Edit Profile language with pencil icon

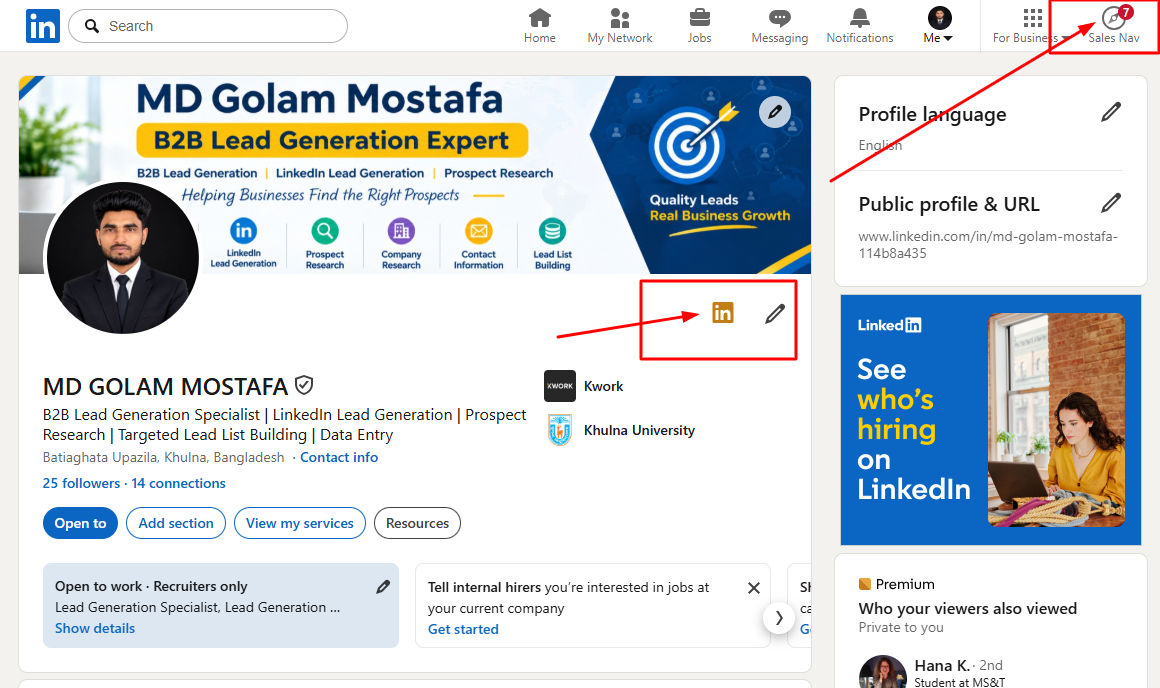pyautogui.click(x=1110, y=112)
